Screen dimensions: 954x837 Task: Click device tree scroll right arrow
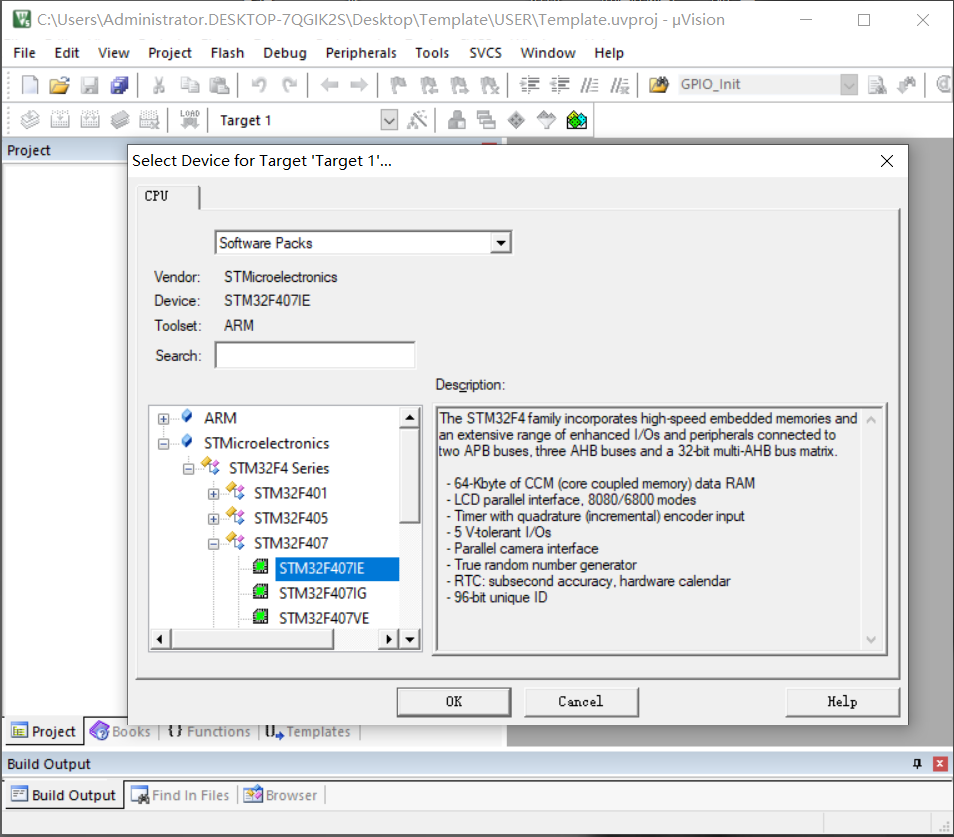click(x=388, y=639)
